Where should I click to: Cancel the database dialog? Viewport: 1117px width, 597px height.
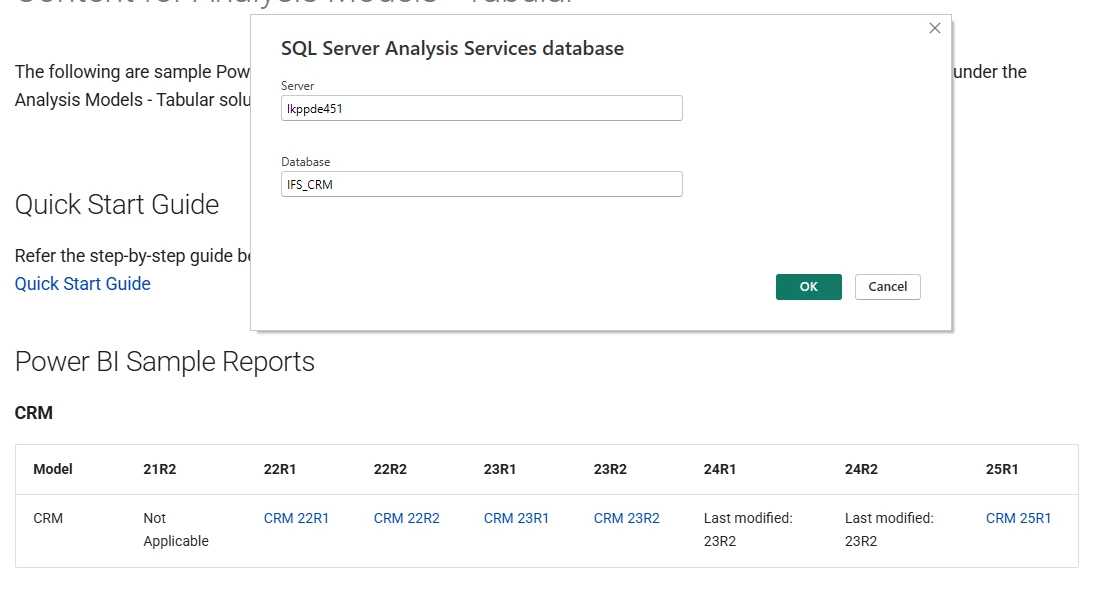click(888, 286)
